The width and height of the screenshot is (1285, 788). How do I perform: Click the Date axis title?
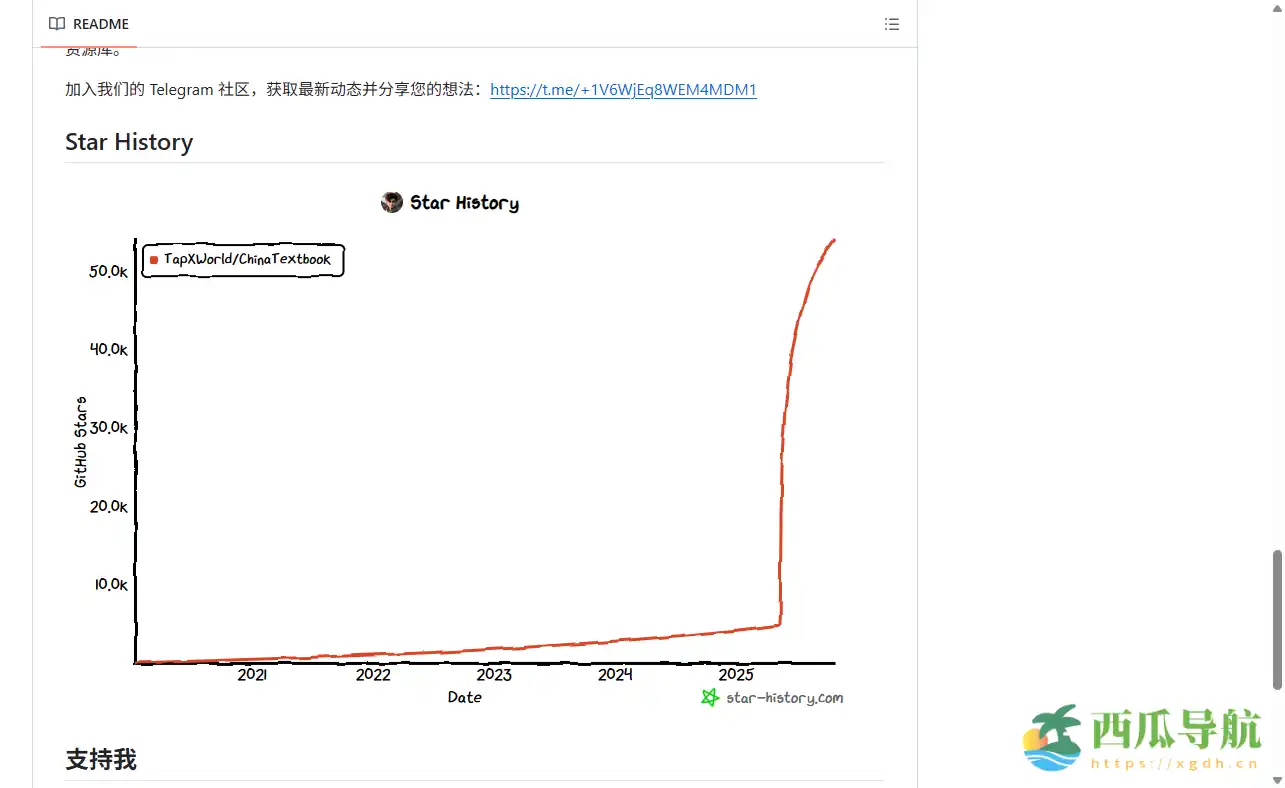[x=465, y=698]
